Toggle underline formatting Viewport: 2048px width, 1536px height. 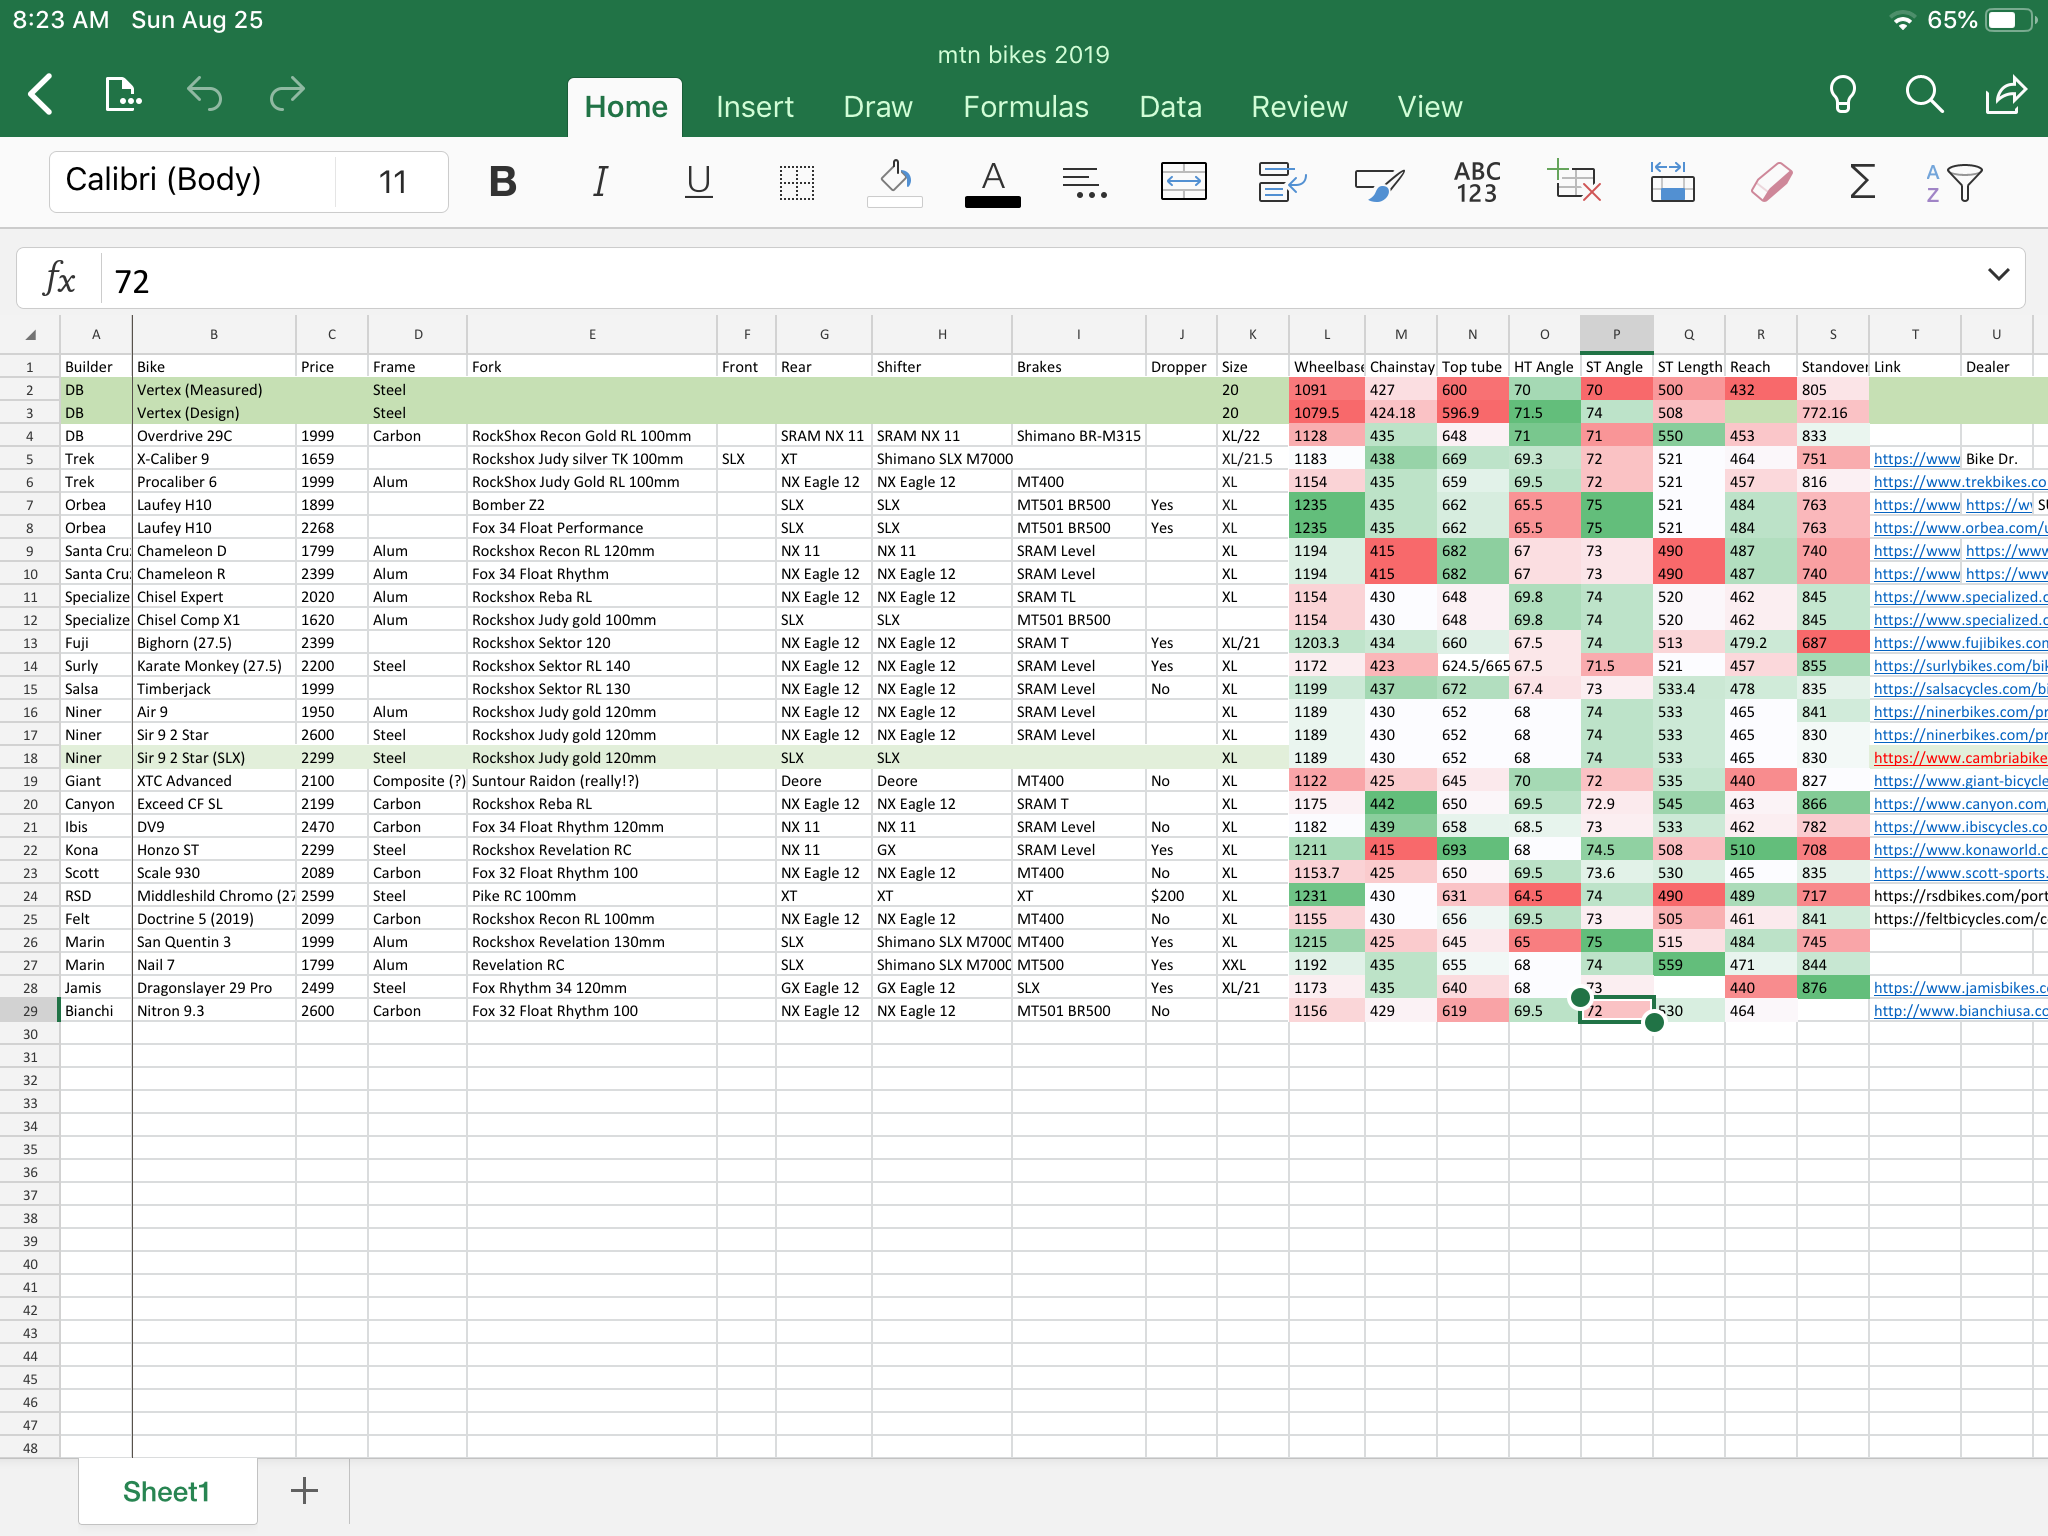click(x=698, y=182)
